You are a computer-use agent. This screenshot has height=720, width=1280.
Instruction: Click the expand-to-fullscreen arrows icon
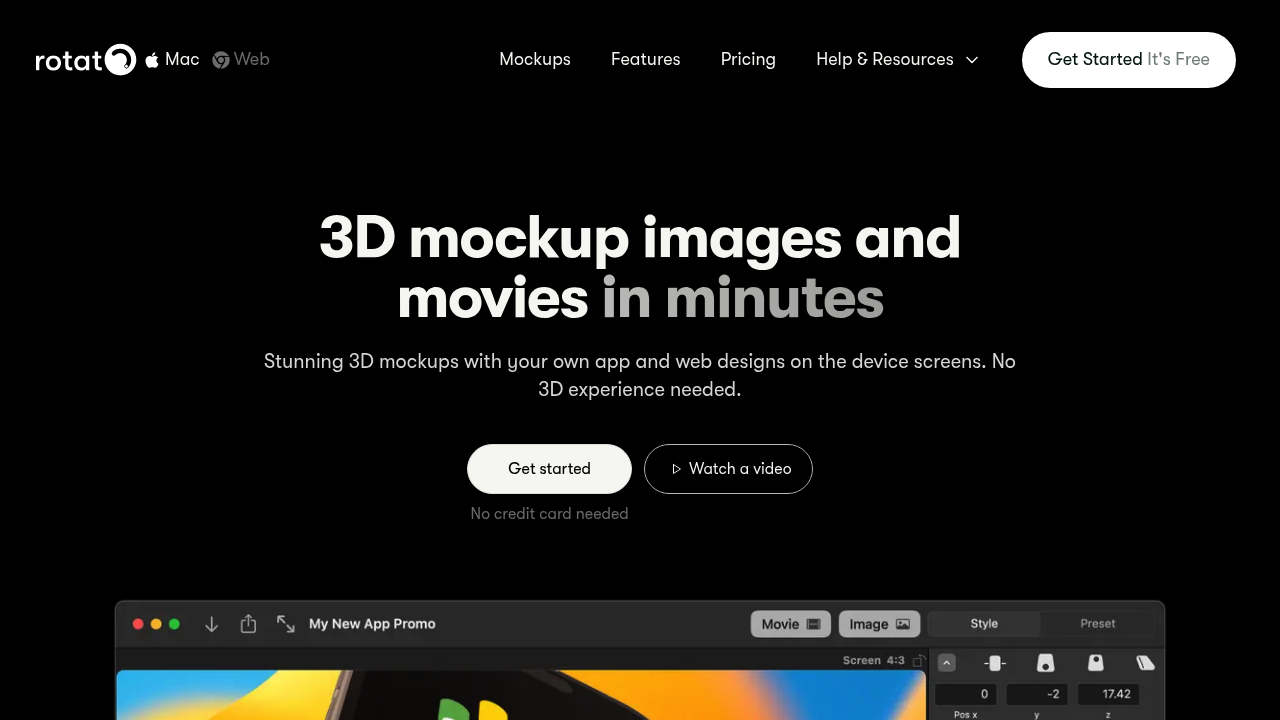[x=286, y=624]
